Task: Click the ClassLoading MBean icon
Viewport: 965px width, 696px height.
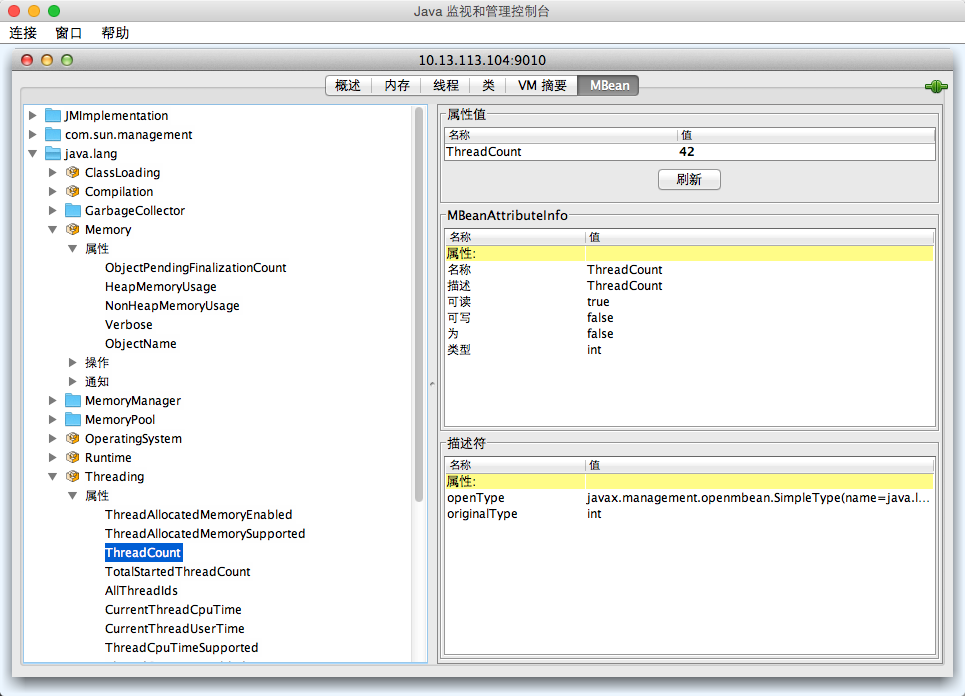Action: 73,173
